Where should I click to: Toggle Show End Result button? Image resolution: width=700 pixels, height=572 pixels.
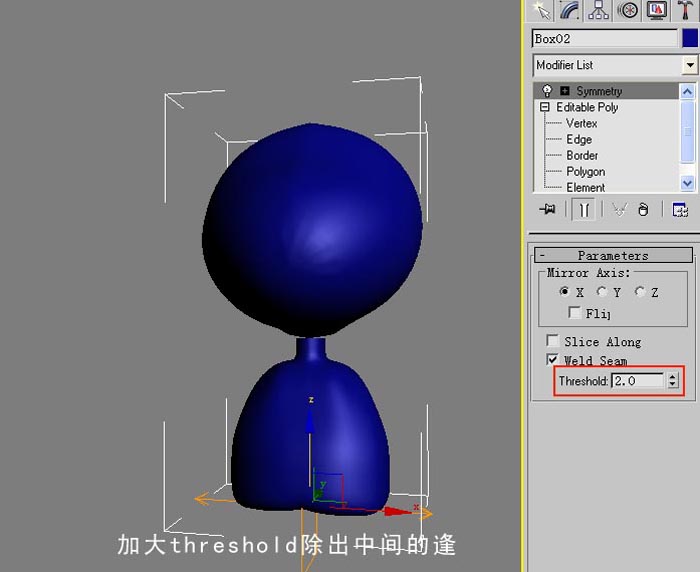pos(583,209)
